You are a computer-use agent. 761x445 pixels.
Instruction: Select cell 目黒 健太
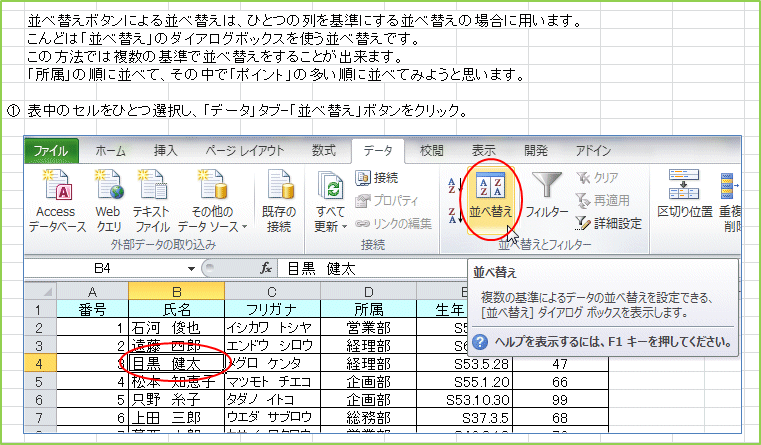[x=177, y=363]
